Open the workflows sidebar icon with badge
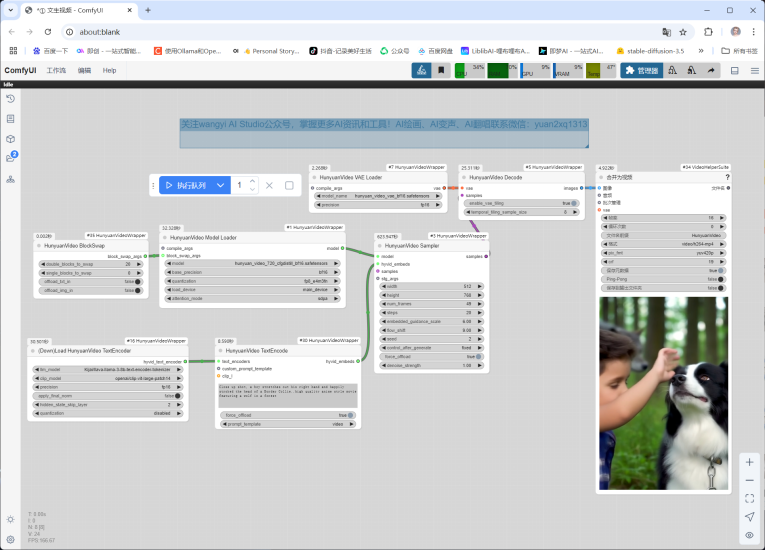Image resolution: width=765 pixels, height=550 pixels. (10, 158)
